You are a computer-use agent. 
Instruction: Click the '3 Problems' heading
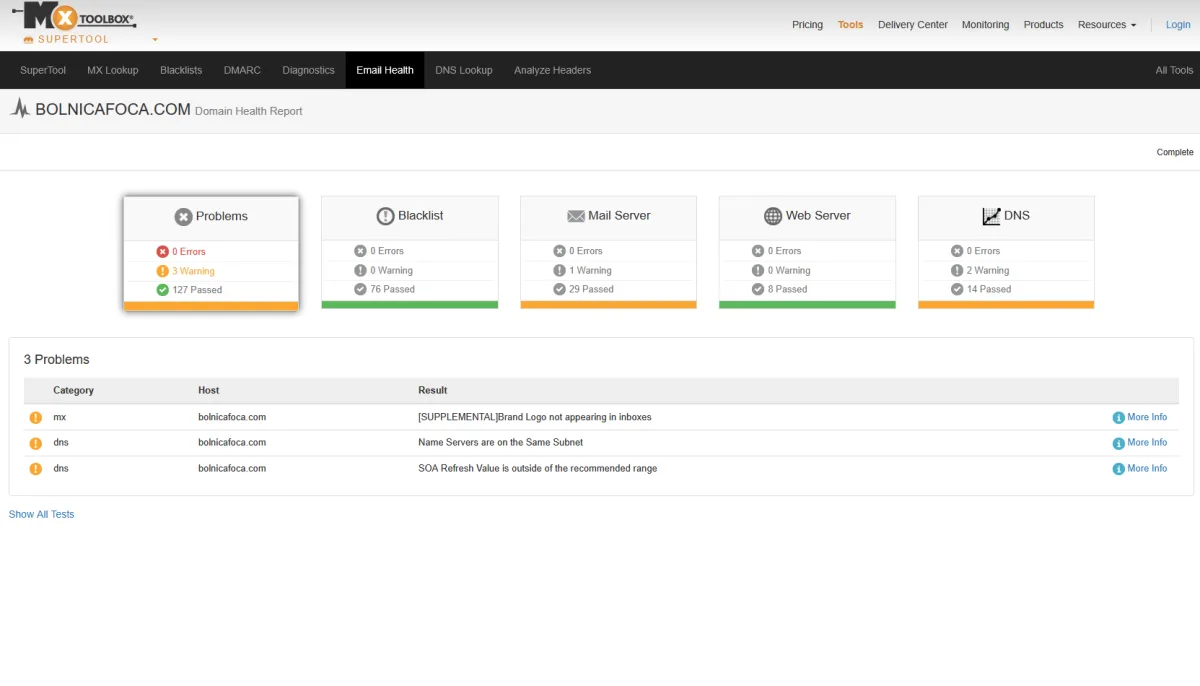coord(56,359)
